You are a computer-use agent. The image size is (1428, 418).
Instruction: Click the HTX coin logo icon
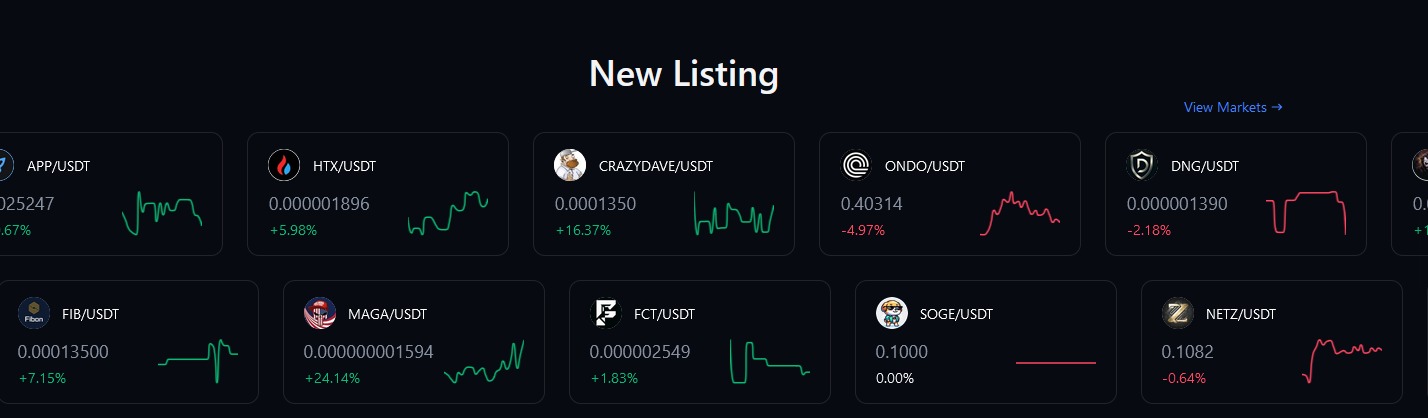(x=284, y=165)
